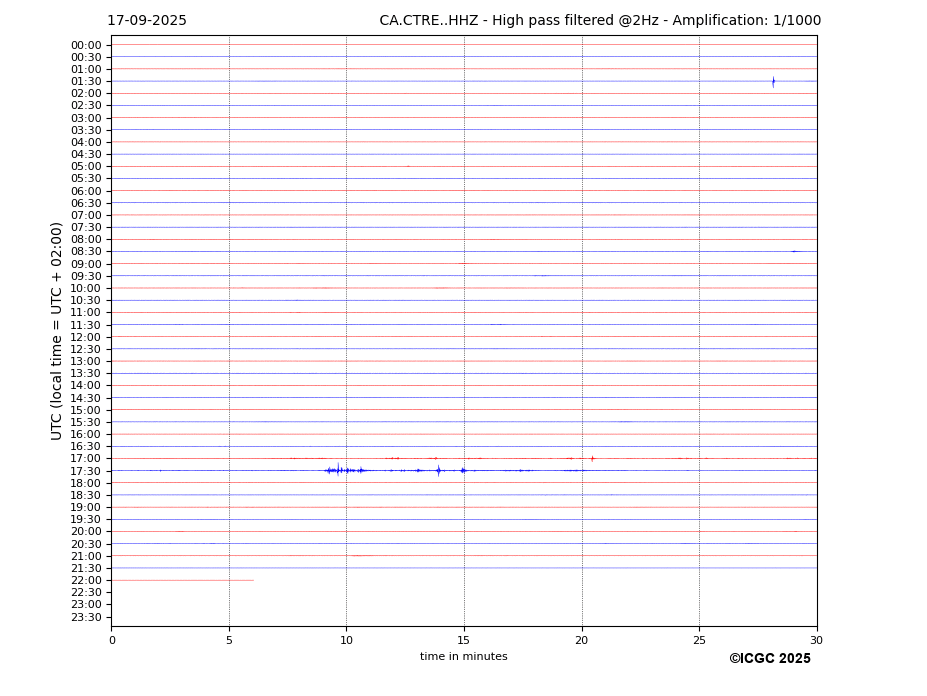
Task: Click the 17:00 time label
Action: pyautogui.click(x=86, y=459)
